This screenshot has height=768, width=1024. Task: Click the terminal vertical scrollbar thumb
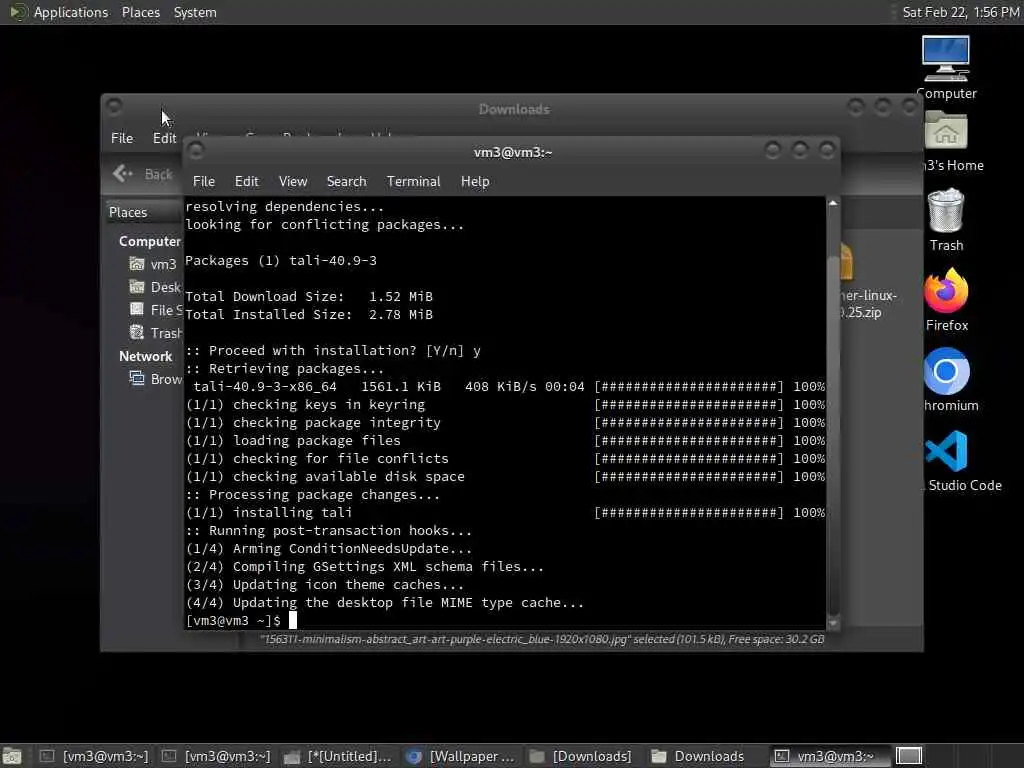pyautogui.click(x=833, y=434)
